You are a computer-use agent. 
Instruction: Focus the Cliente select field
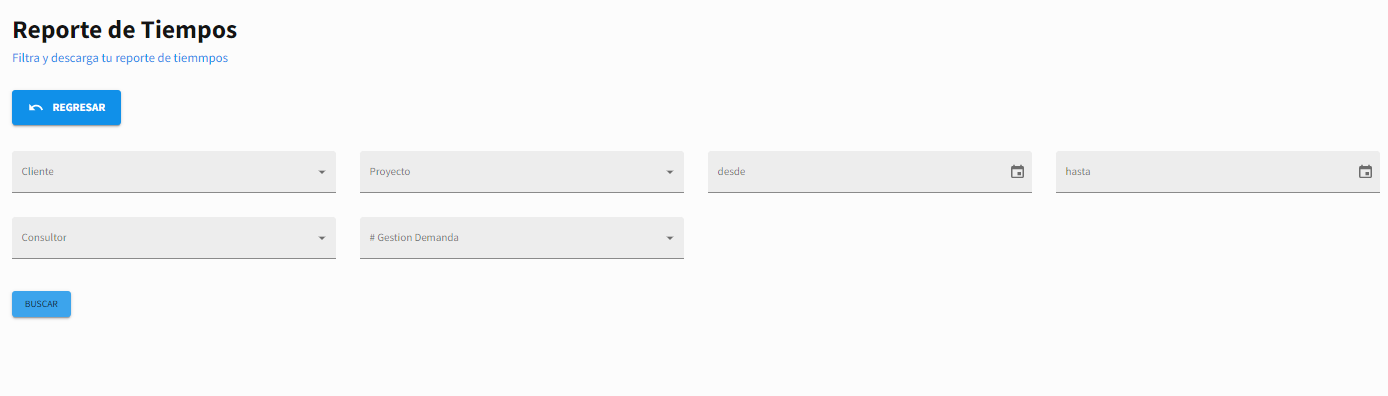(174, 172)
